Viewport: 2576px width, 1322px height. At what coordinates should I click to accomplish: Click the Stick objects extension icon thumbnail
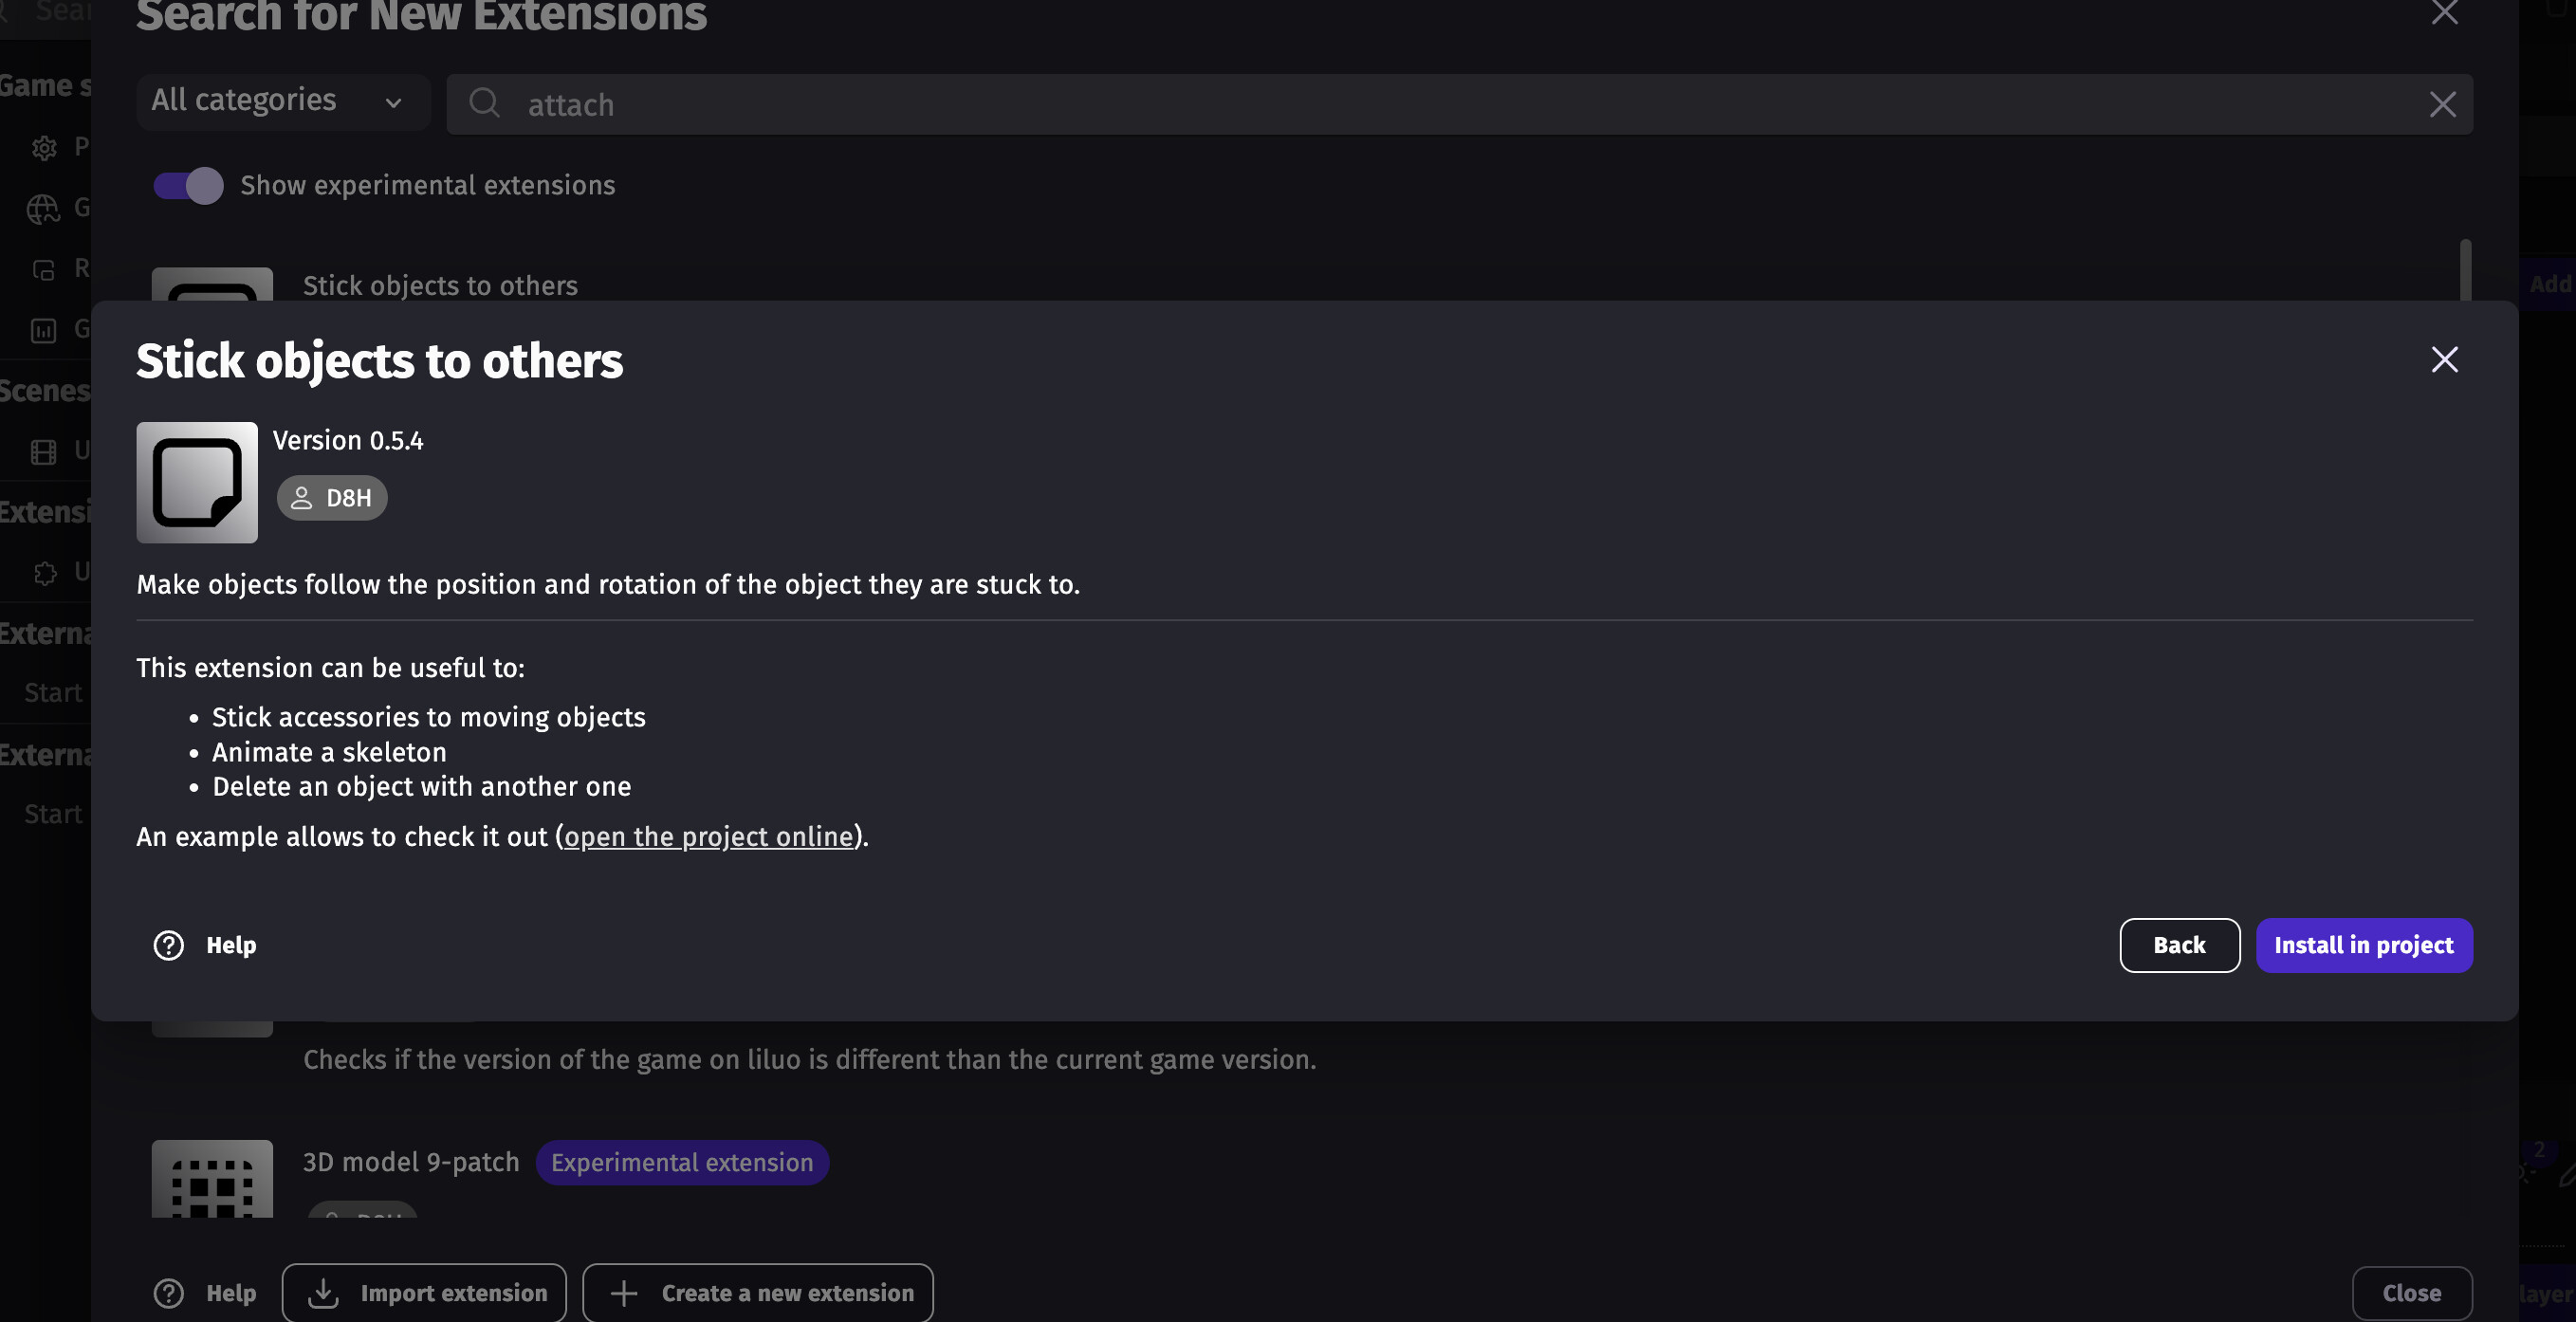pyautogui.click(x=197, y=482)
